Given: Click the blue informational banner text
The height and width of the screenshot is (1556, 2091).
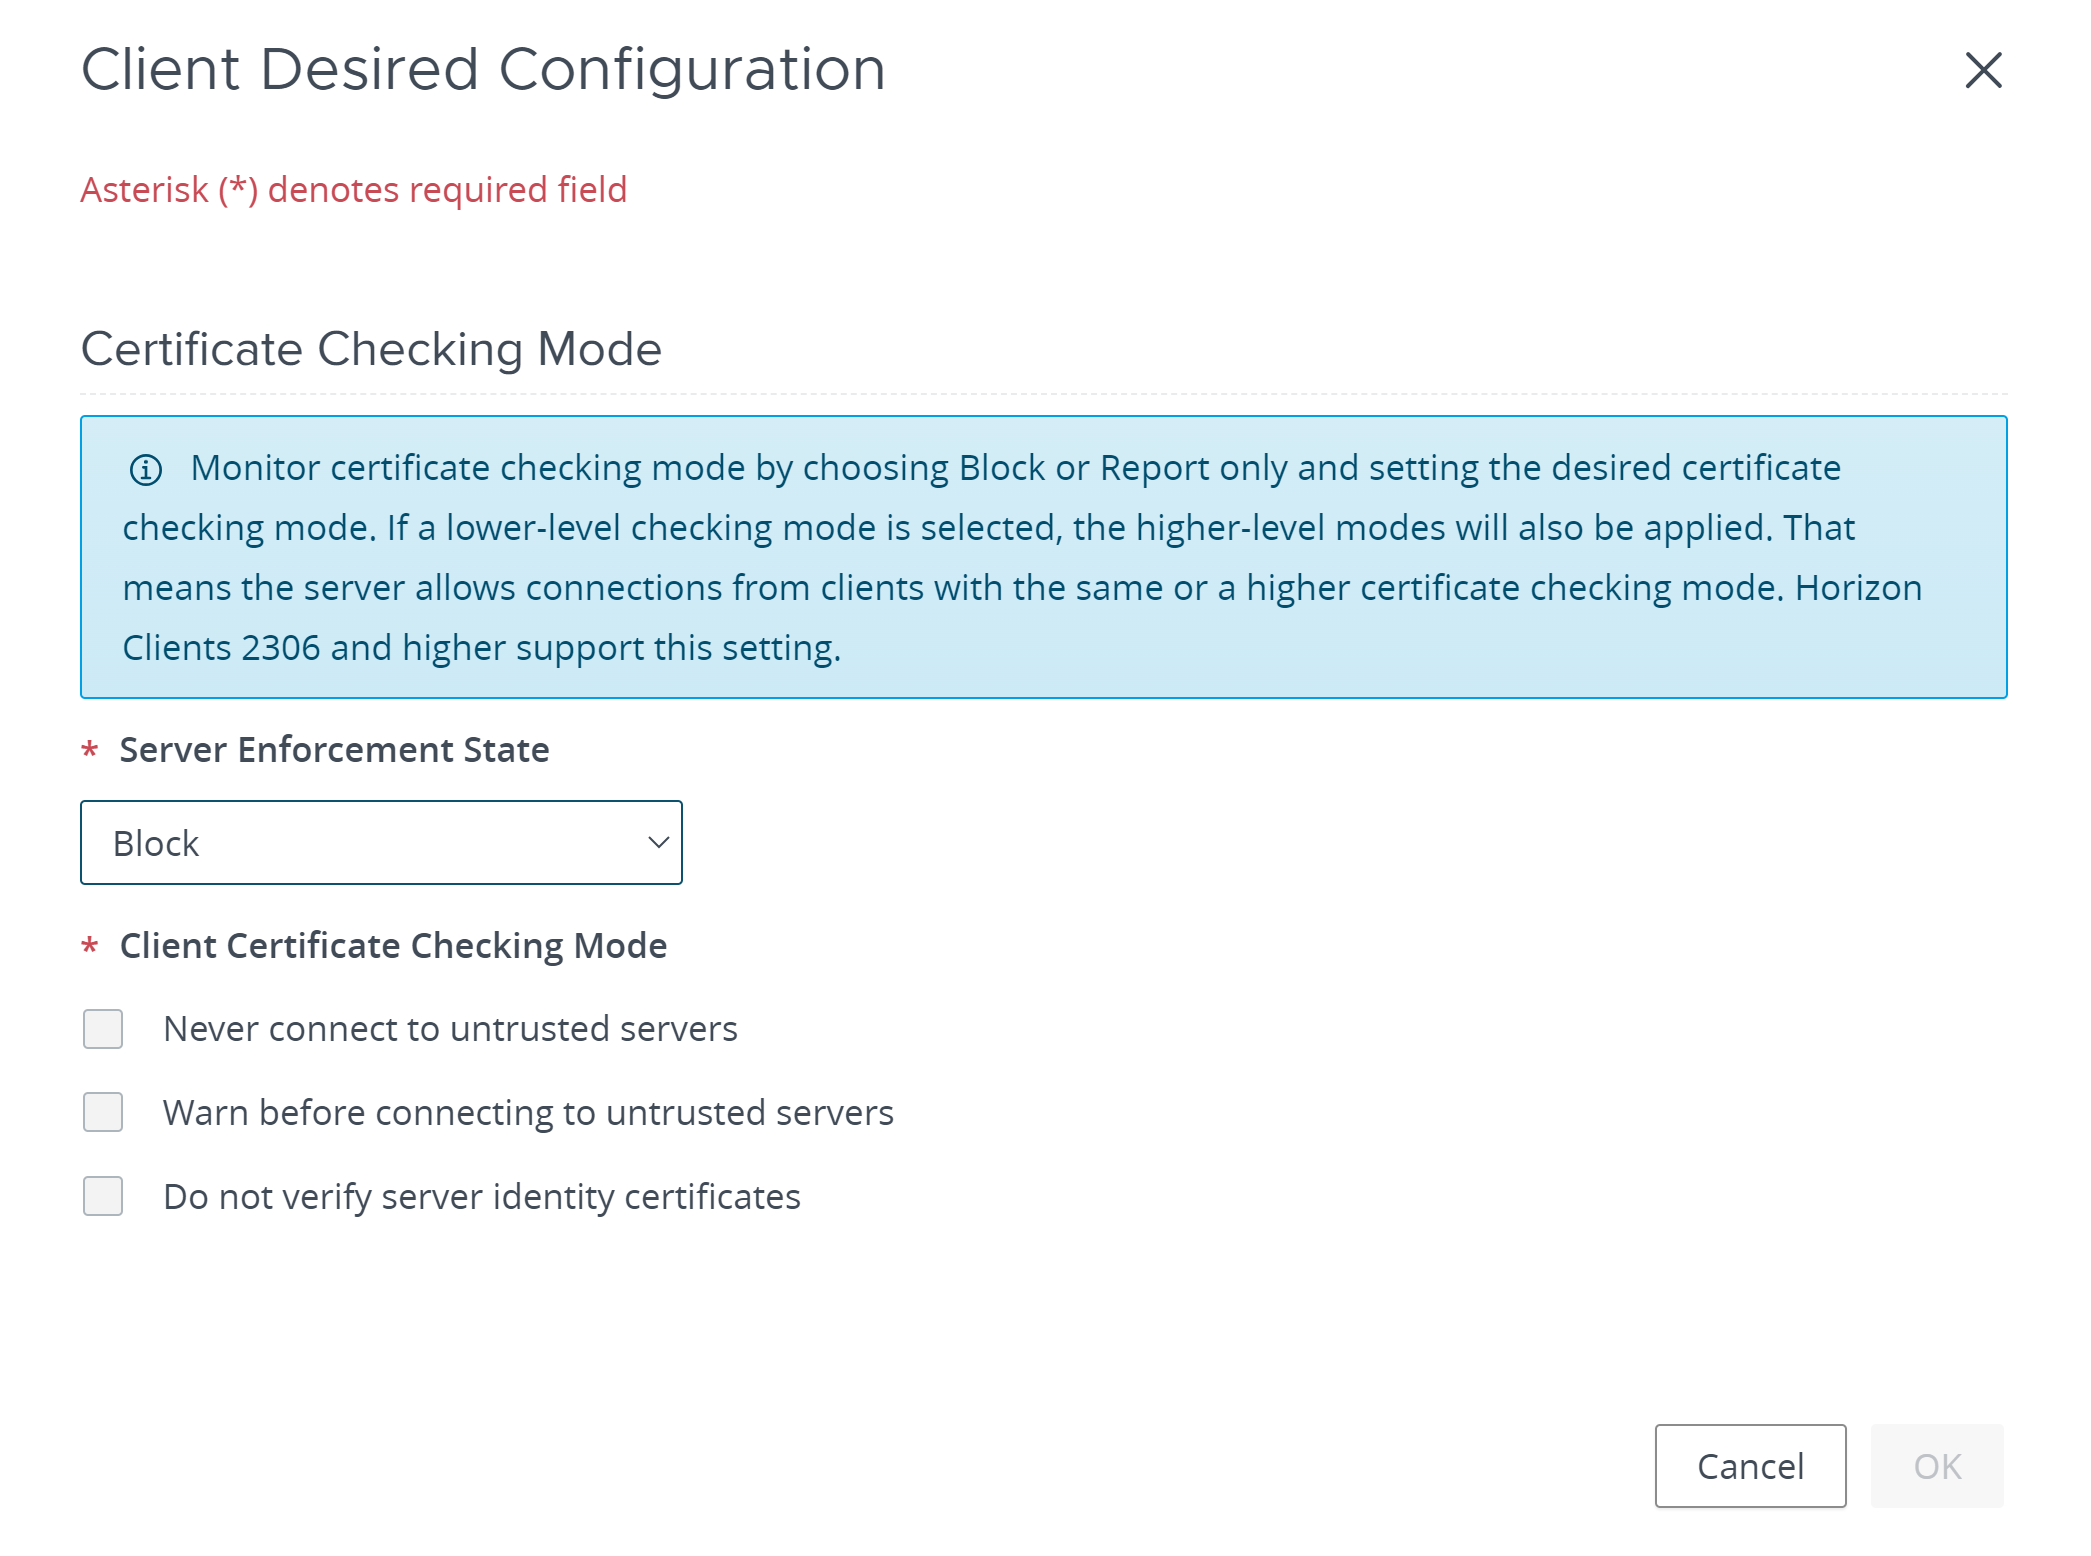Looking at the screenshot, I should (1022, 557).
